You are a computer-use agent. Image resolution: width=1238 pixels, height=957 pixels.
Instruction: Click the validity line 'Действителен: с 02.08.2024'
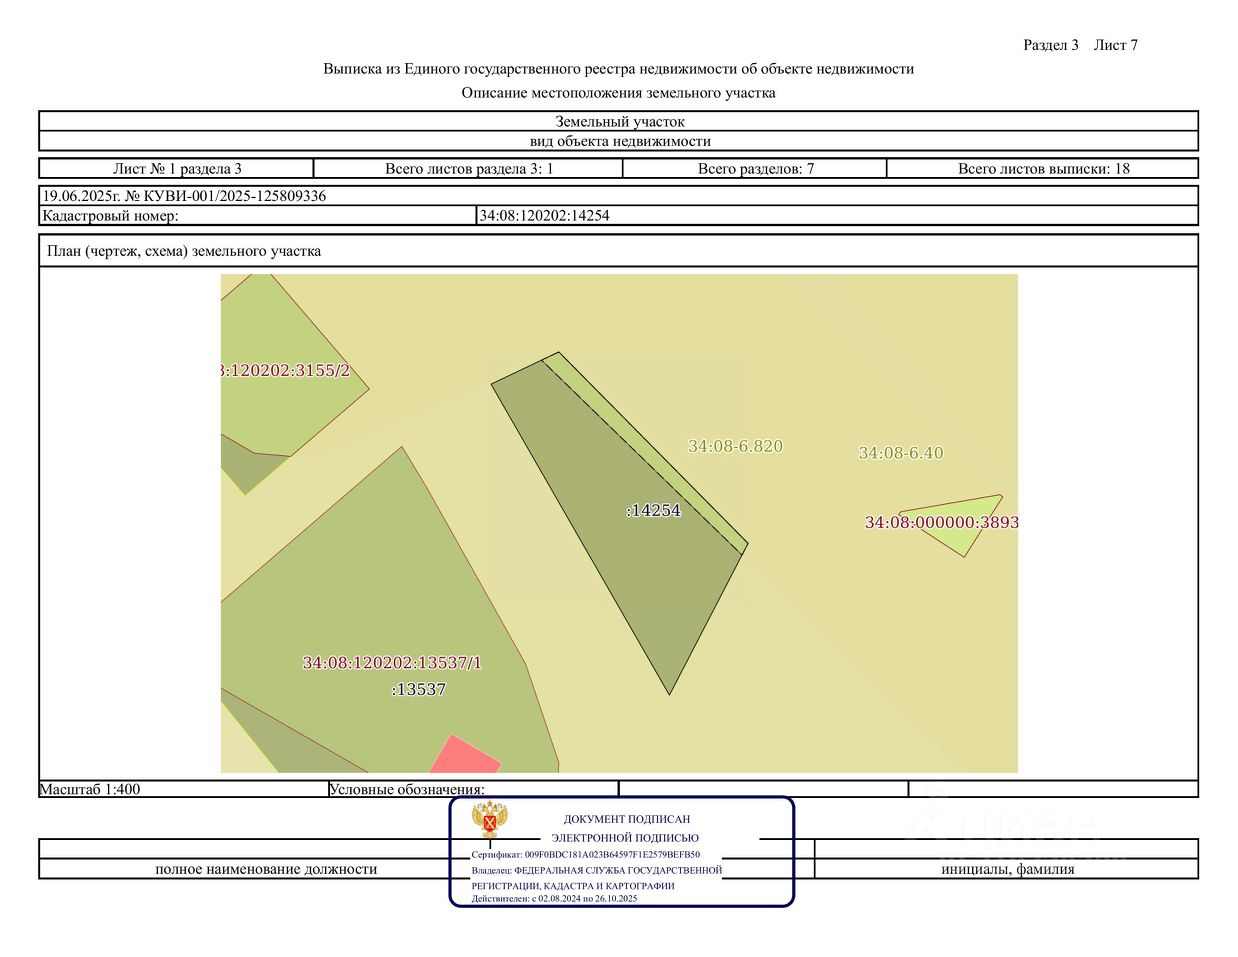(x=555, y=898)
